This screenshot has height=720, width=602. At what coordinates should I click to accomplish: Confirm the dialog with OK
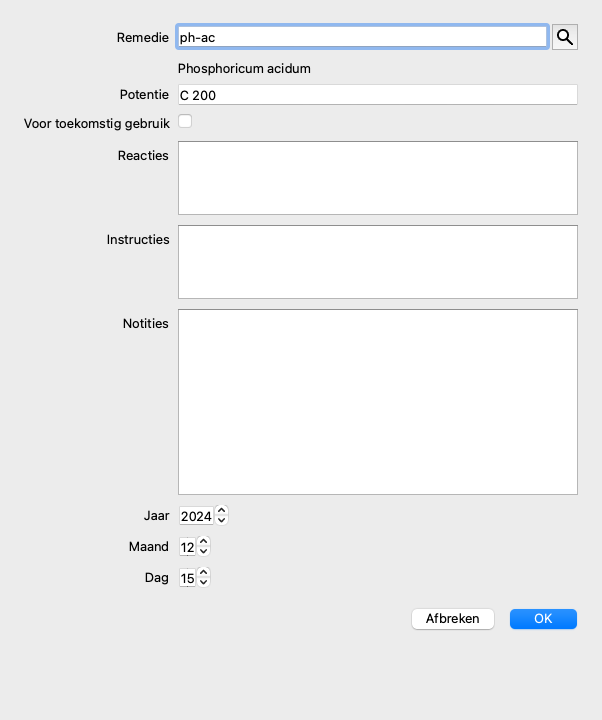pyautogui.click(x=543, y=619)
